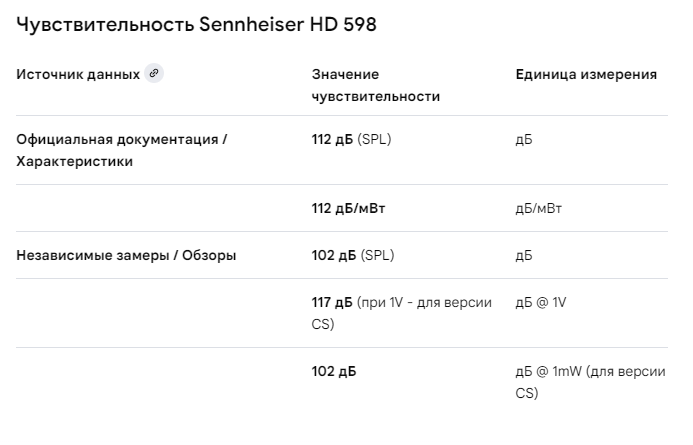Click the дБ @ 1V unit cell
Image resolution: width=693 pixels, height=445 pixels.
click(541, 302)
